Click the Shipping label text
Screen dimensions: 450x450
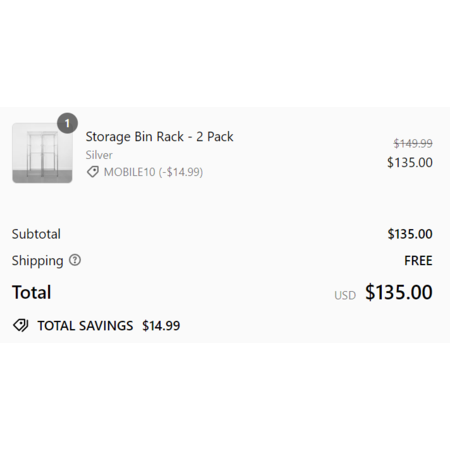click(37, 261)
